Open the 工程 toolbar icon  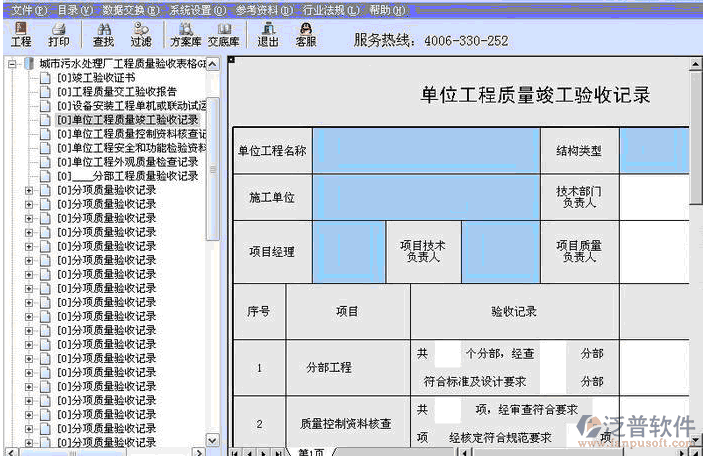point(21,35)
